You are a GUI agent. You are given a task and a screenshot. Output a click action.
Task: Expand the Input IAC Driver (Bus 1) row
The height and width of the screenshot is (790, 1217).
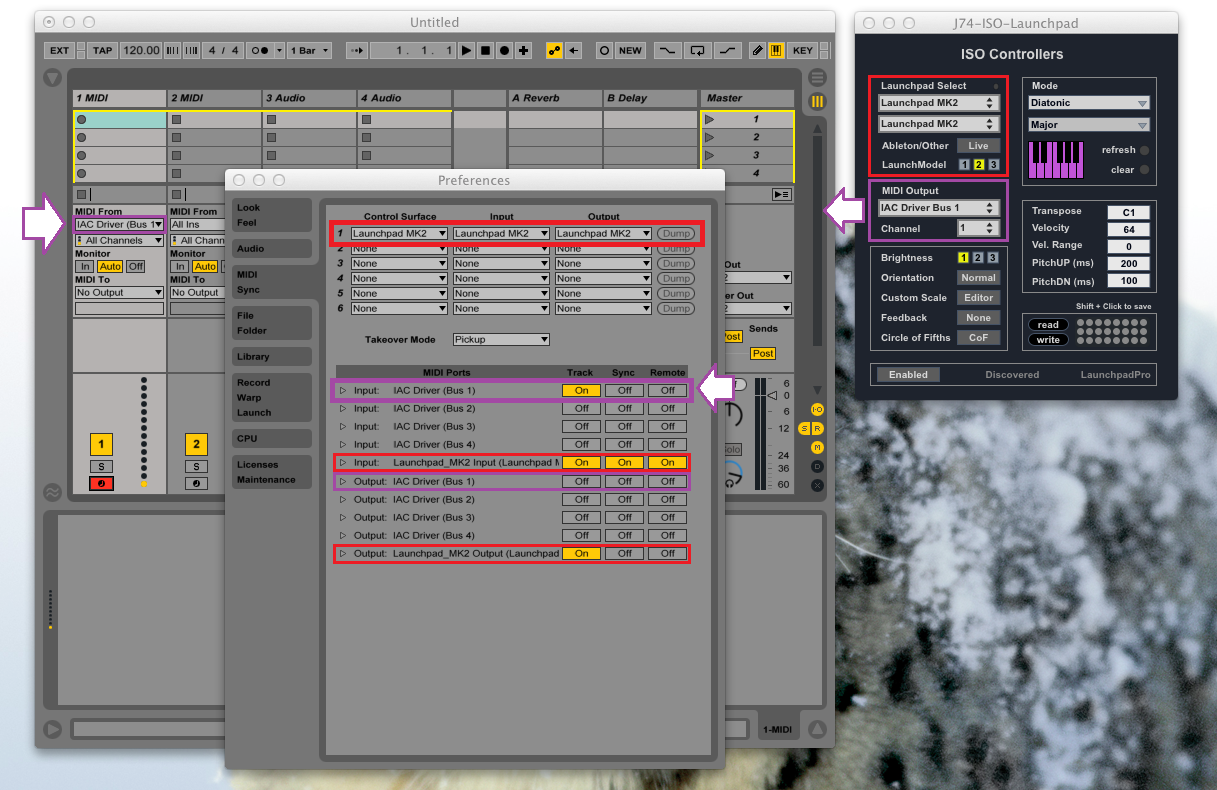click(x=342, y=390)
